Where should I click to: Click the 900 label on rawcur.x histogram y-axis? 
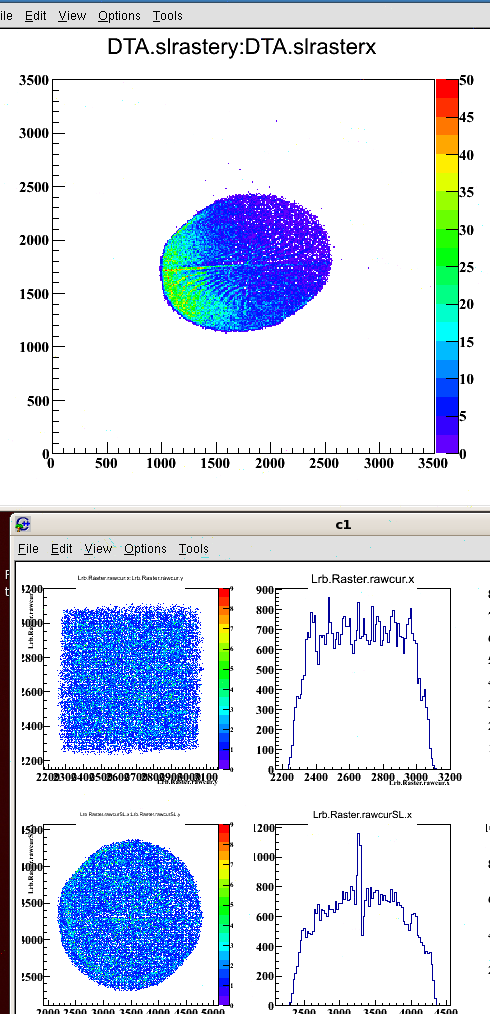(x=266, y=590)
